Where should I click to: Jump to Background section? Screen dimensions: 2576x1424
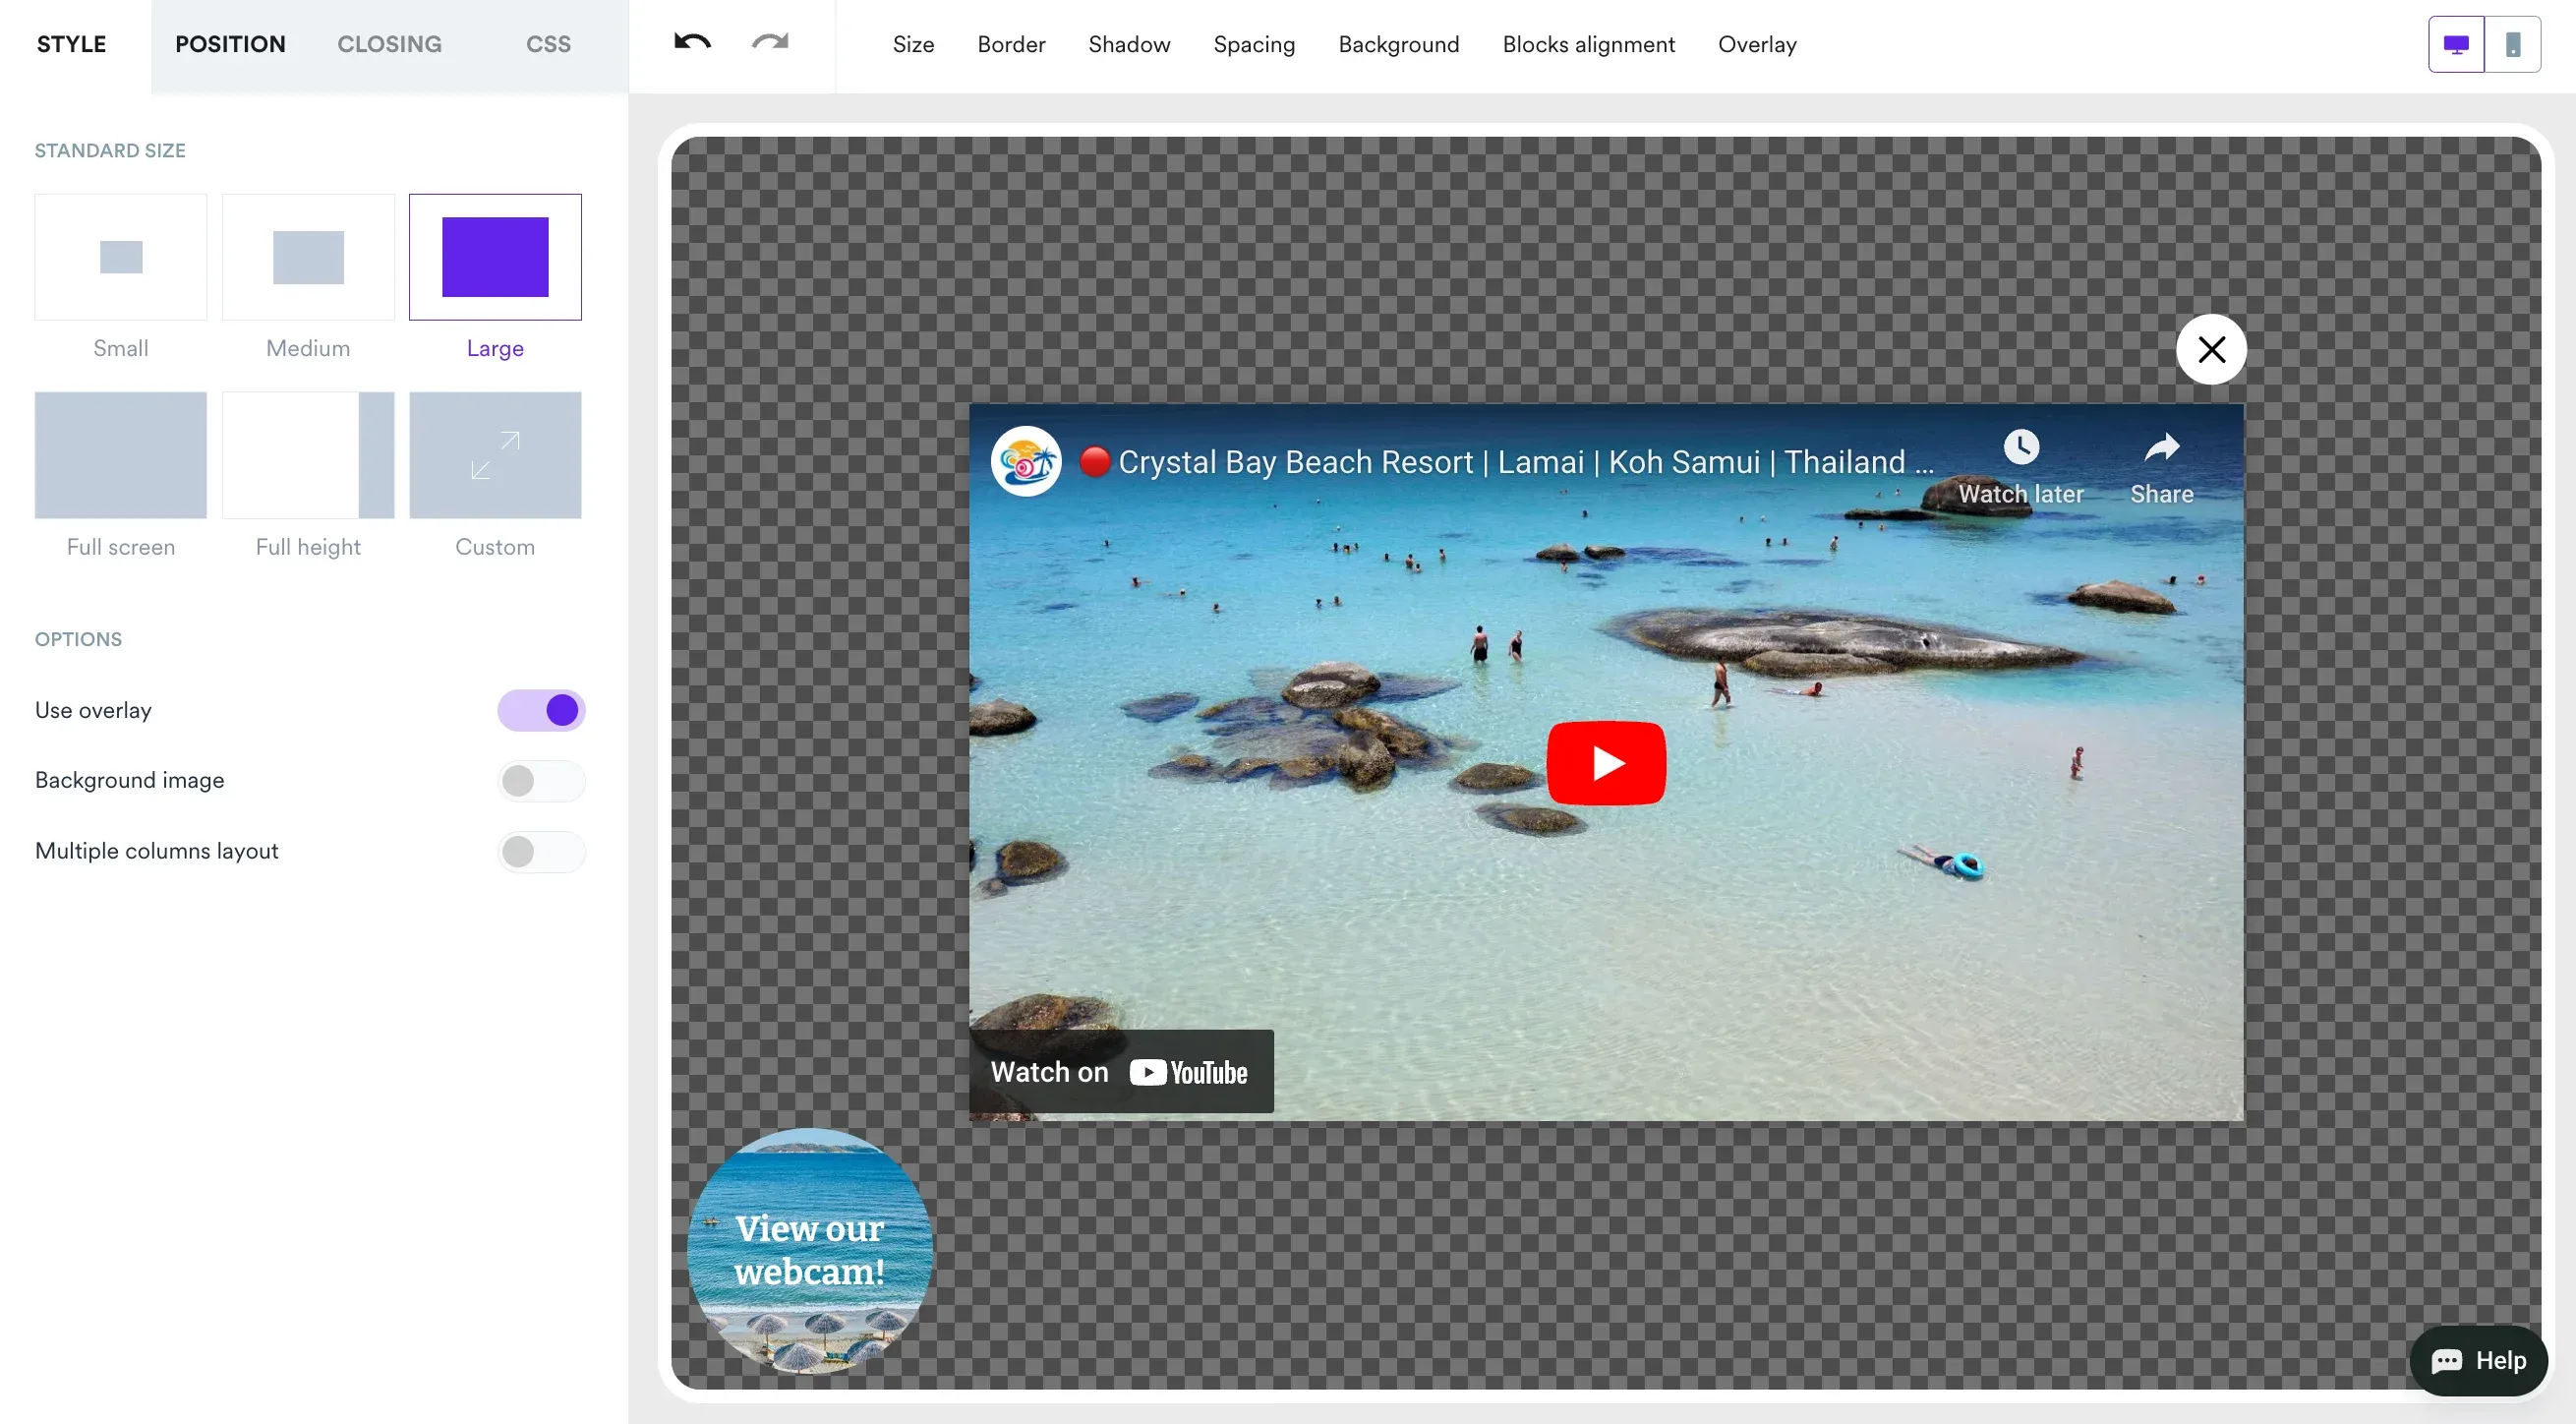click(1399, 44)
